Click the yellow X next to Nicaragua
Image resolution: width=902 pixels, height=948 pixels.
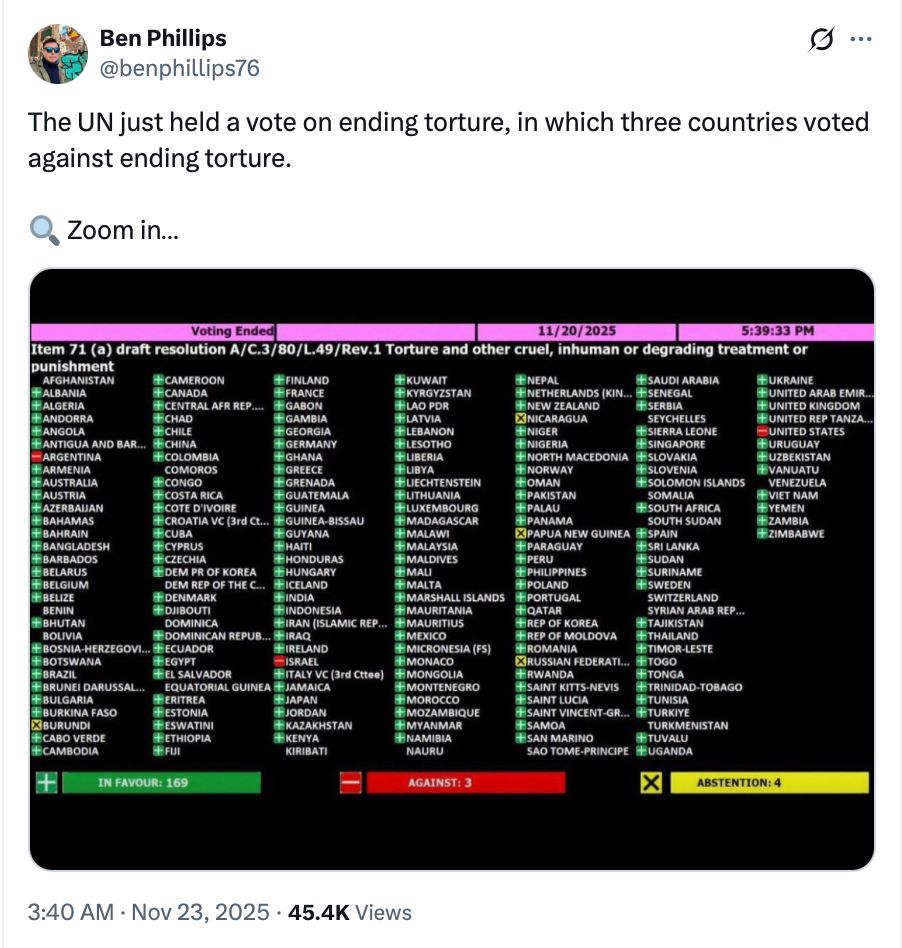pyautogui.click(x=521, y=419)
